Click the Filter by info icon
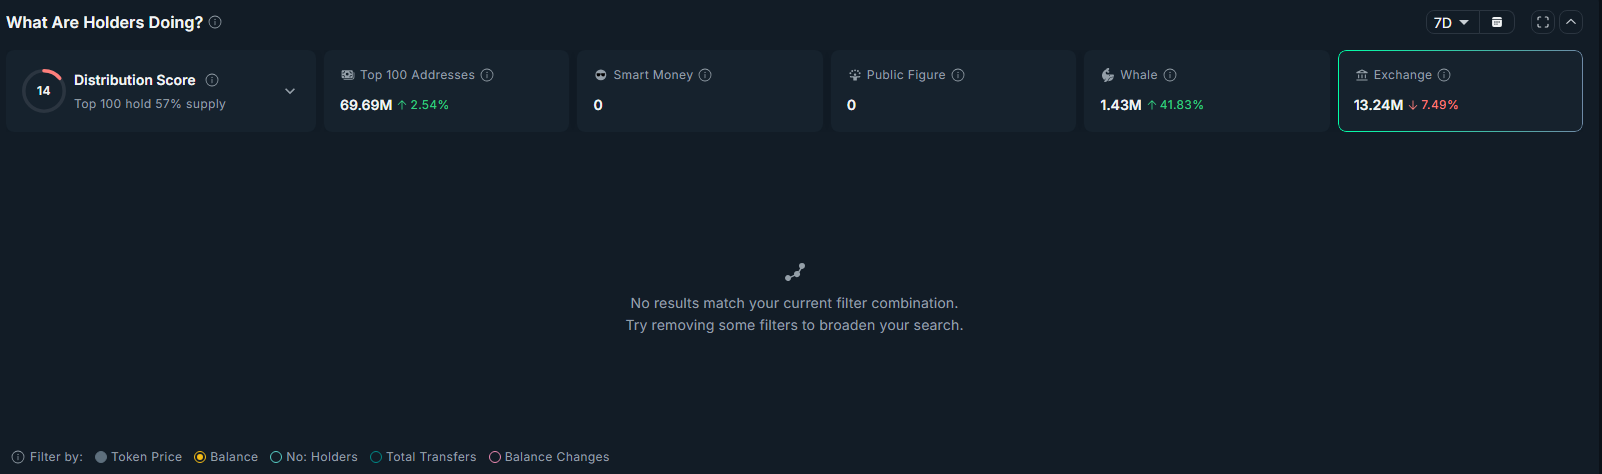Viewport: 1602px width, 474px height. pyautogui.click(x=18, y=457)
